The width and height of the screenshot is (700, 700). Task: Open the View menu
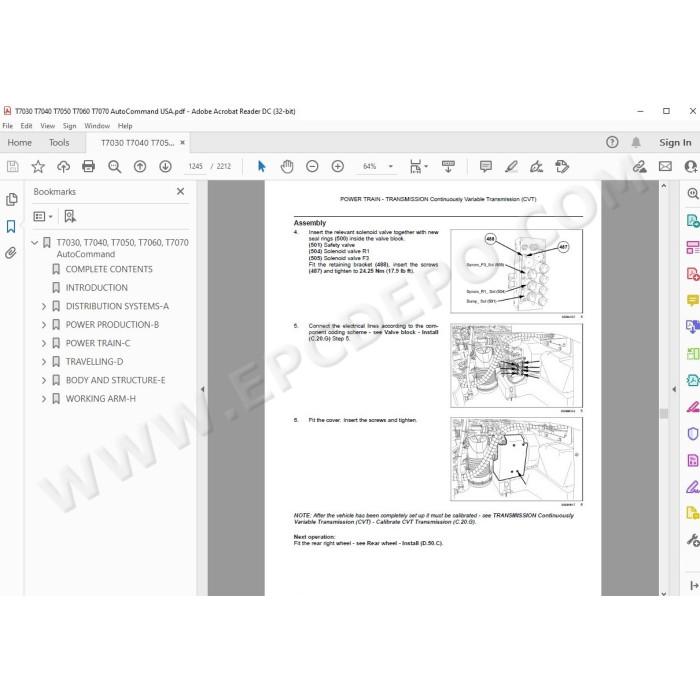(x=47, y=126)
